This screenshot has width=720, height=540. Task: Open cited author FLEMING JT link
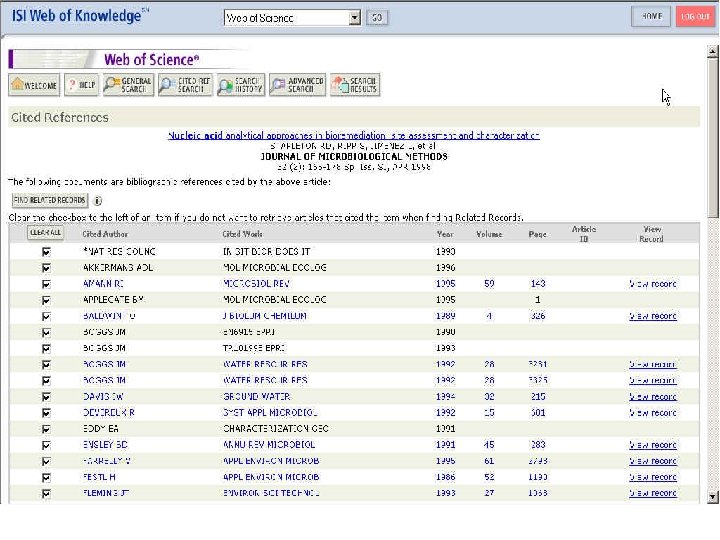tap(106, 493)
